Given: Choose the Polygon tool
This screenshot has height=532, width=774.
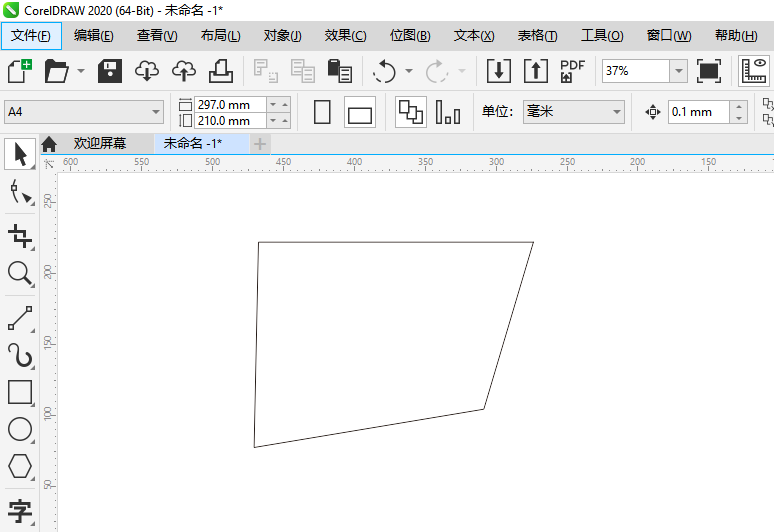Looking at the screenshot, I should click(x=20, y=466).
